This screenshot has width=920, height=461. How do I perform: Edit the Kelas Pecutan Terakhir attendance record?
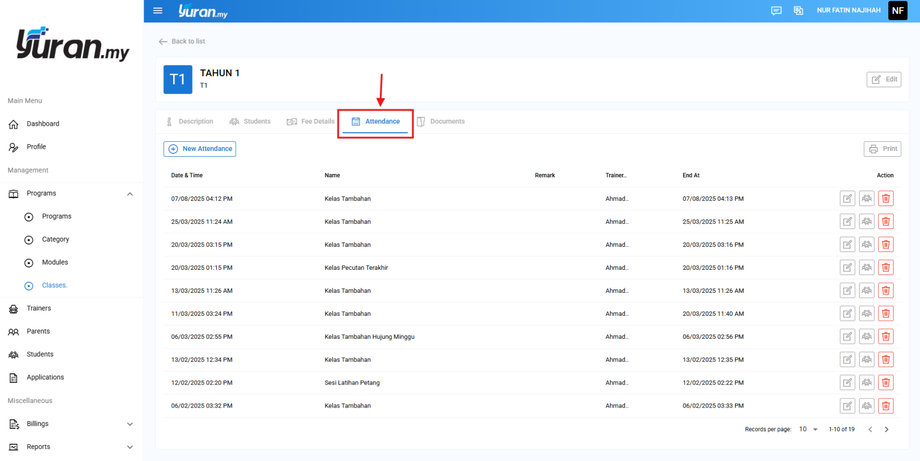(x=847, y=268)
